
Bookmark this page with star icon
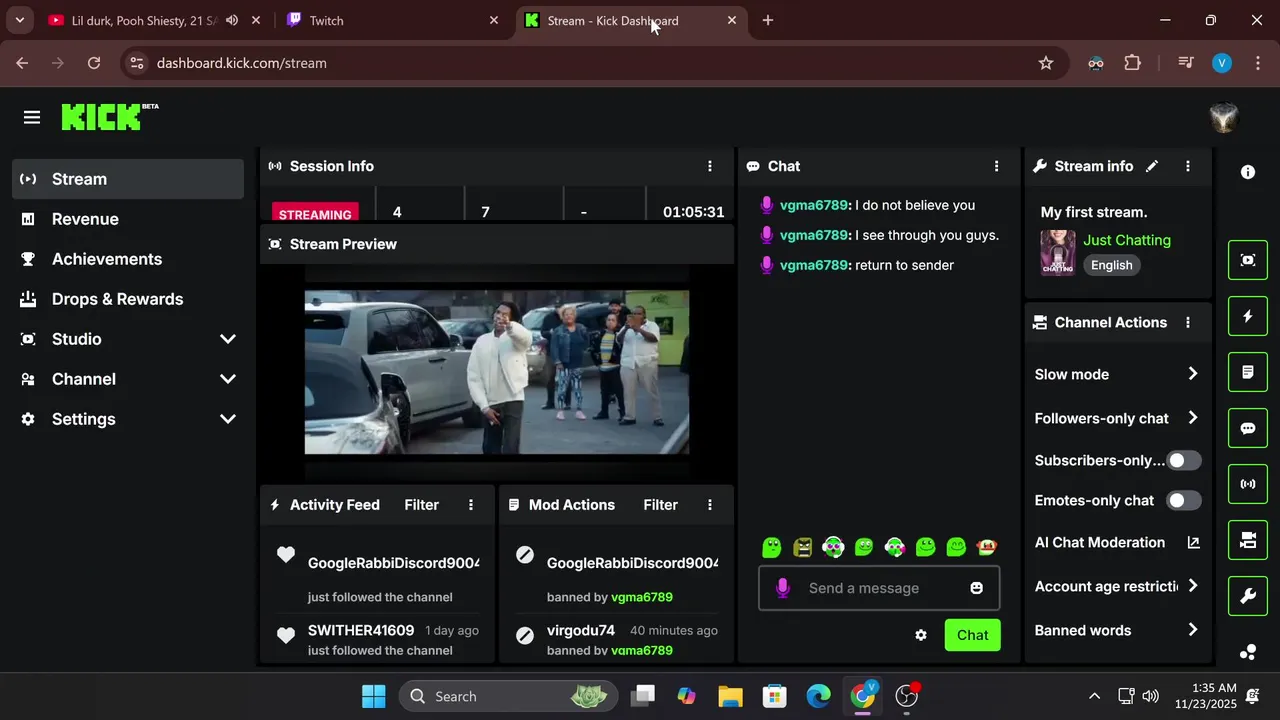(x=1046, y=63)
